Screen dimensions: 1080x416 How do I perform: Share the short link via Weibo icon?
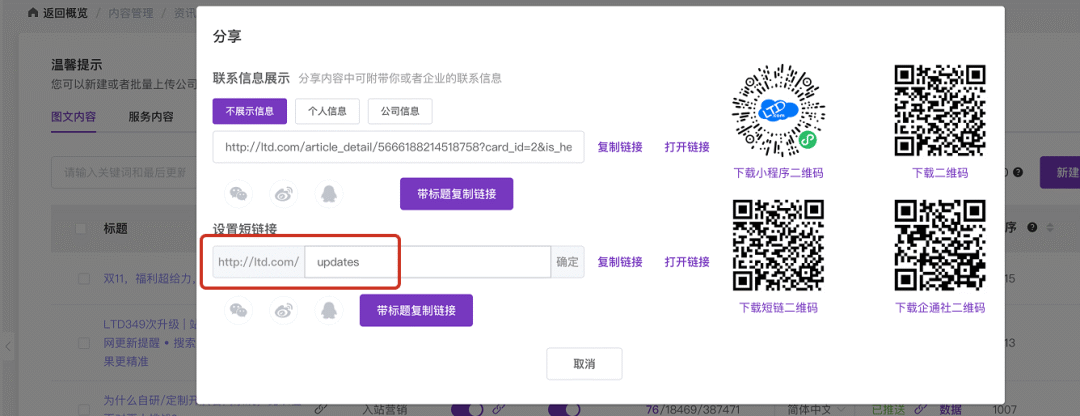tap(285, 311)
